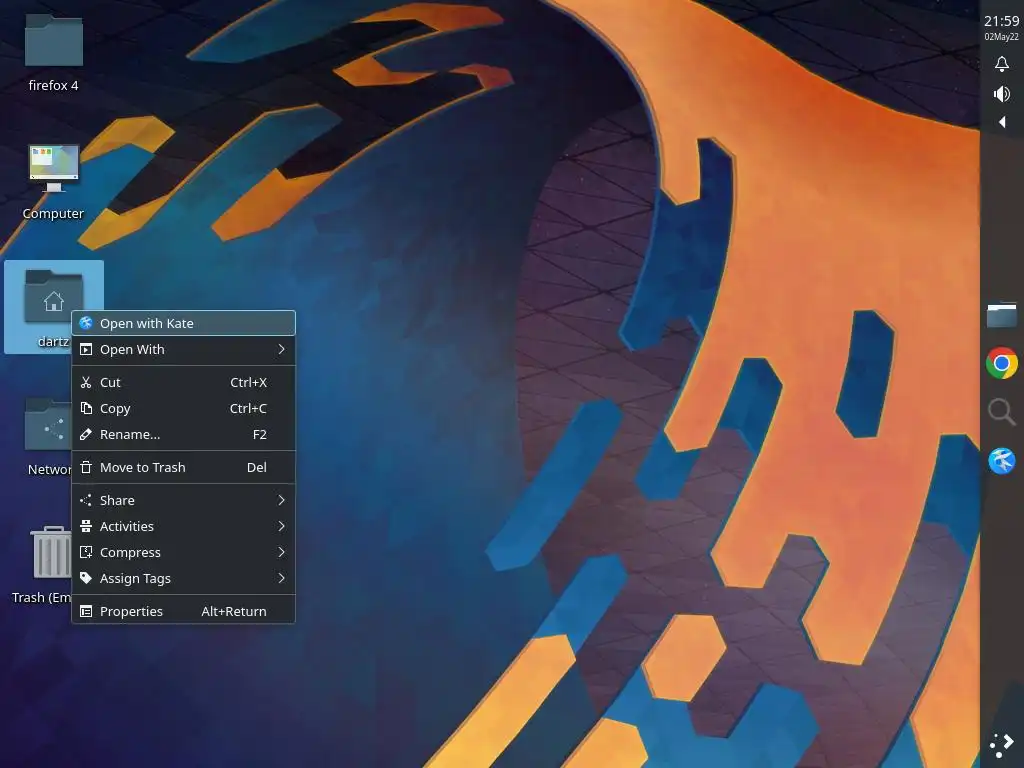Click the Open With submenu arrow

point(281,349)
